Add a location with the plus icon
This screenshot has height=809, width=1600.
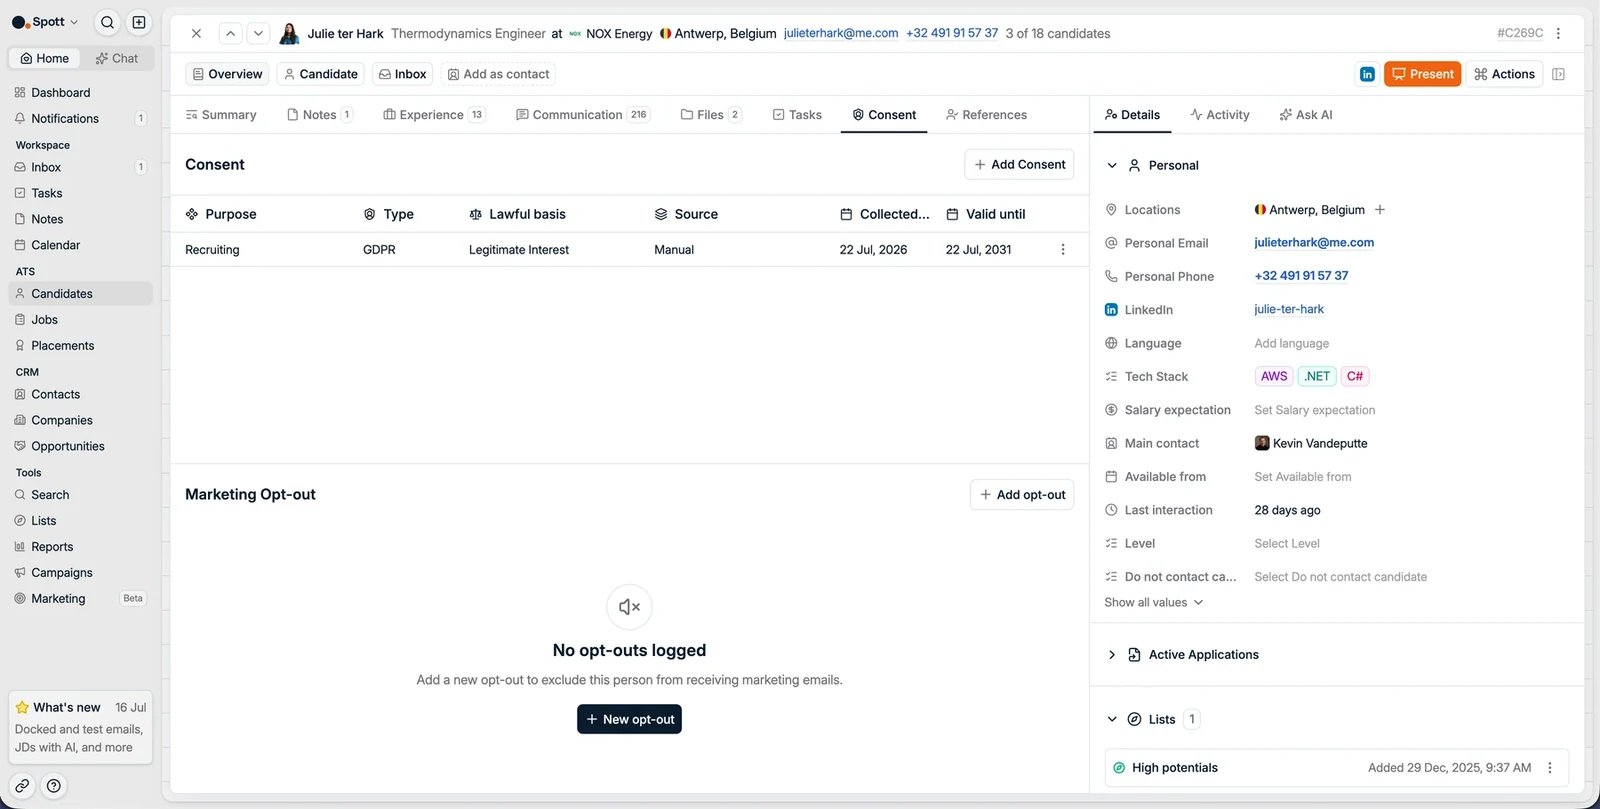click(1380, 210)
